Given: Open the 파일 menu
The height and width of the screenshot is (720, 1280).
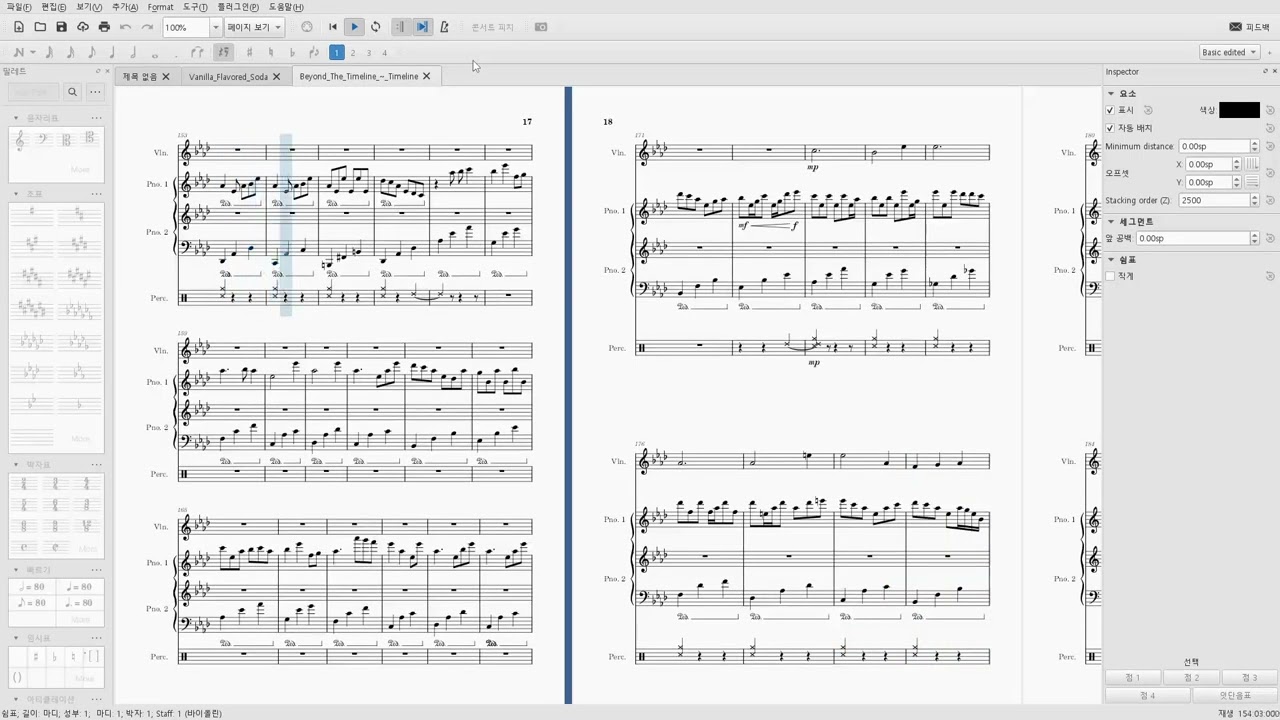Looking at the screenshot, I should point(18,7).
